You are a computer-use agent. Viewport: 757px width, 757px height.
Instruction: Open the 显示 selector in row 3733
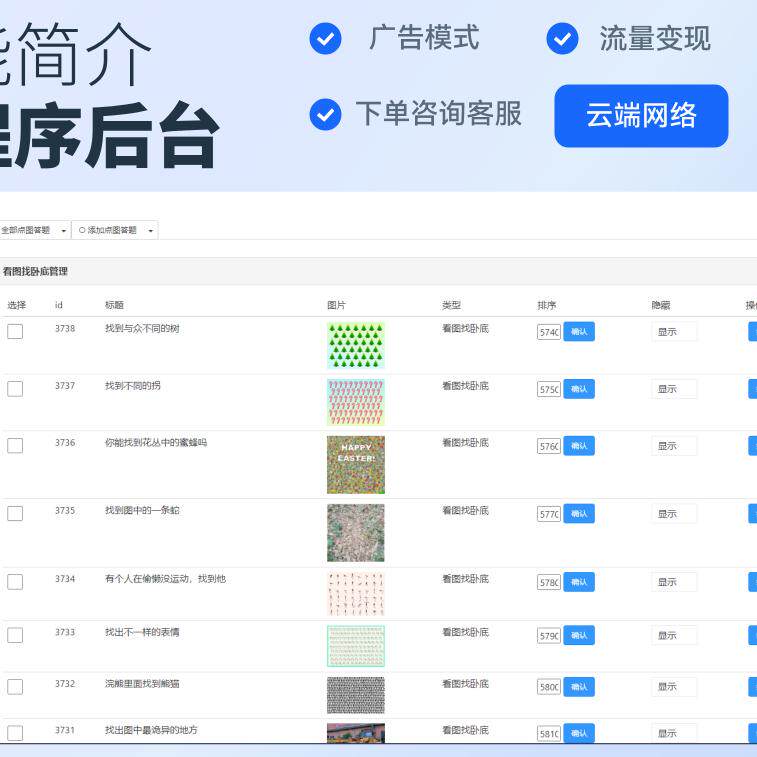[x=674, y=635]
